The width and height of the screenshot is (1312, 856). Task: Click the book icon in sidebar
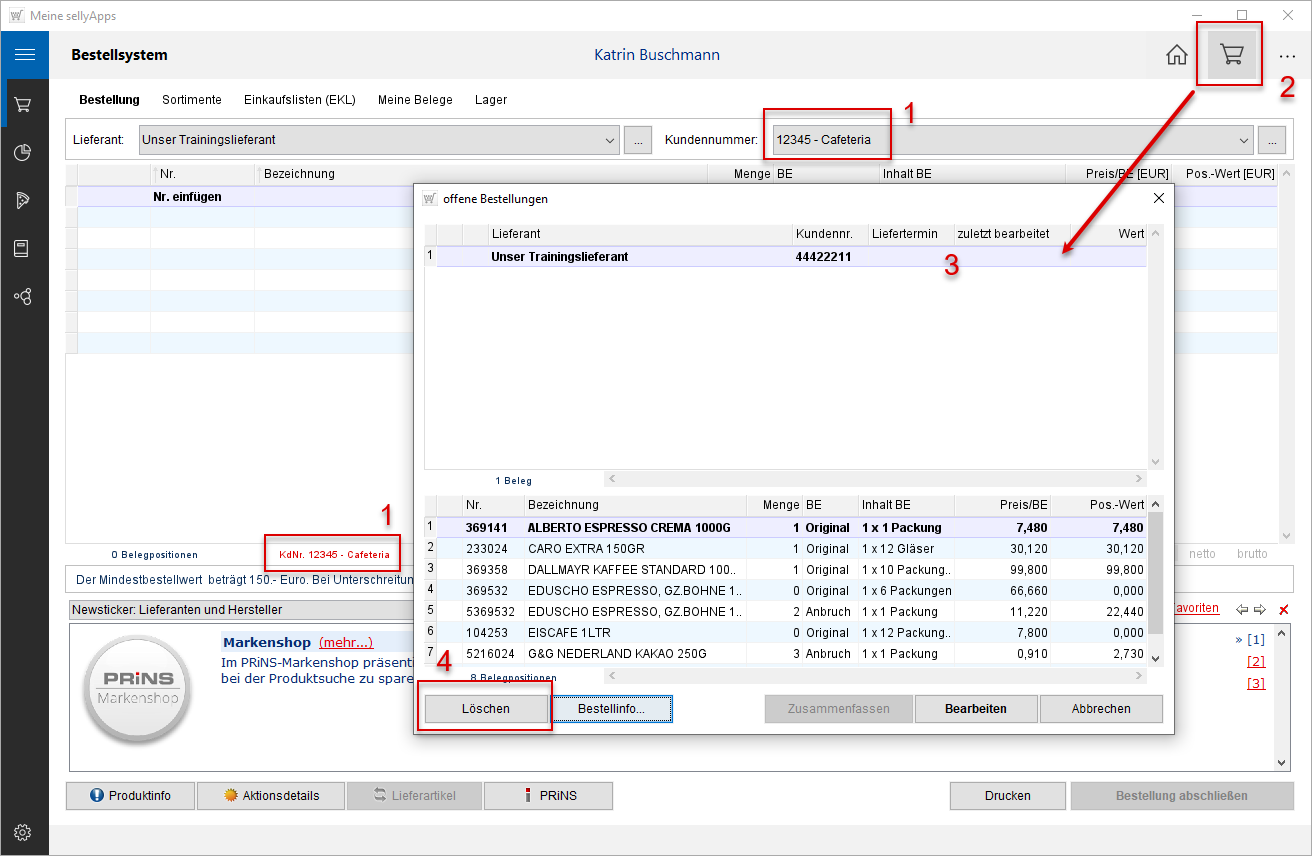[22, 248]
